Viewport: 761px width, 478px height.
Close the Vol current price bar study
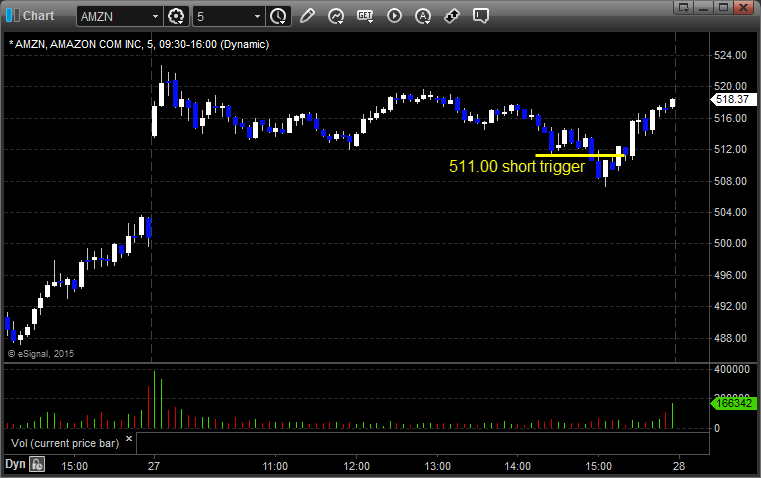[x=129, y=439]
